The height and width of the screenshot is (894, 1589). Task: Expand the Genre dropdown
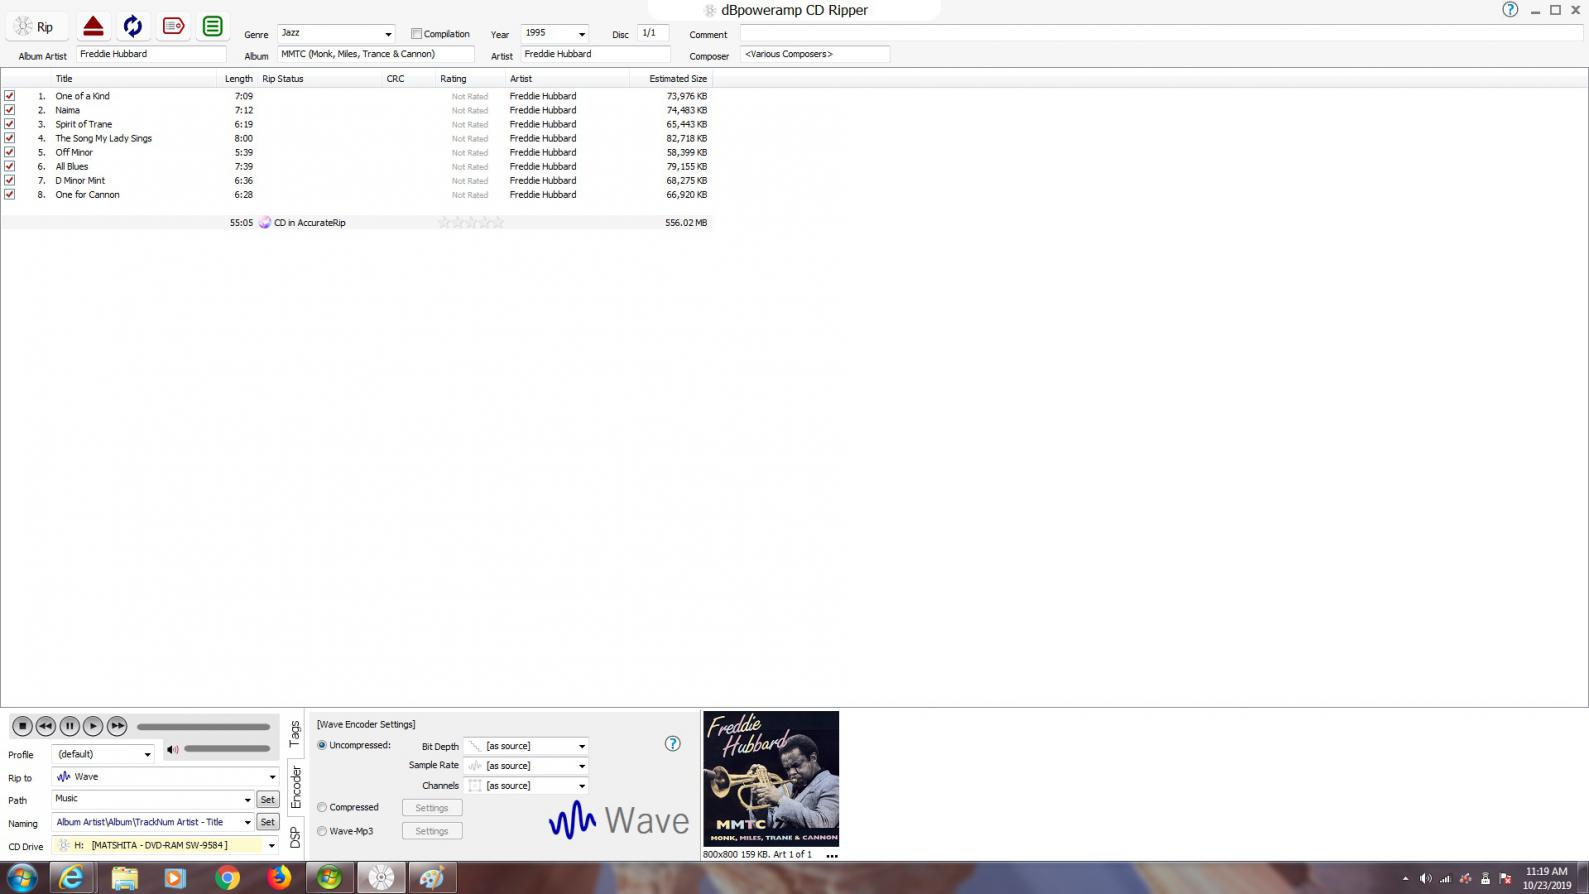pos(388,34)
